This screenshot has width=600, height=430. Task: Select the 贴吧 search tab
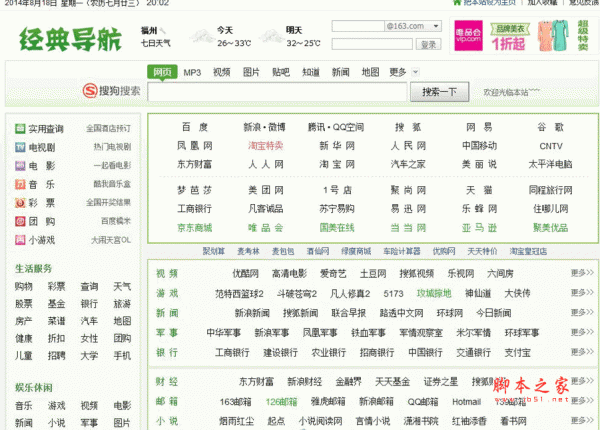(x=281, y=72)
